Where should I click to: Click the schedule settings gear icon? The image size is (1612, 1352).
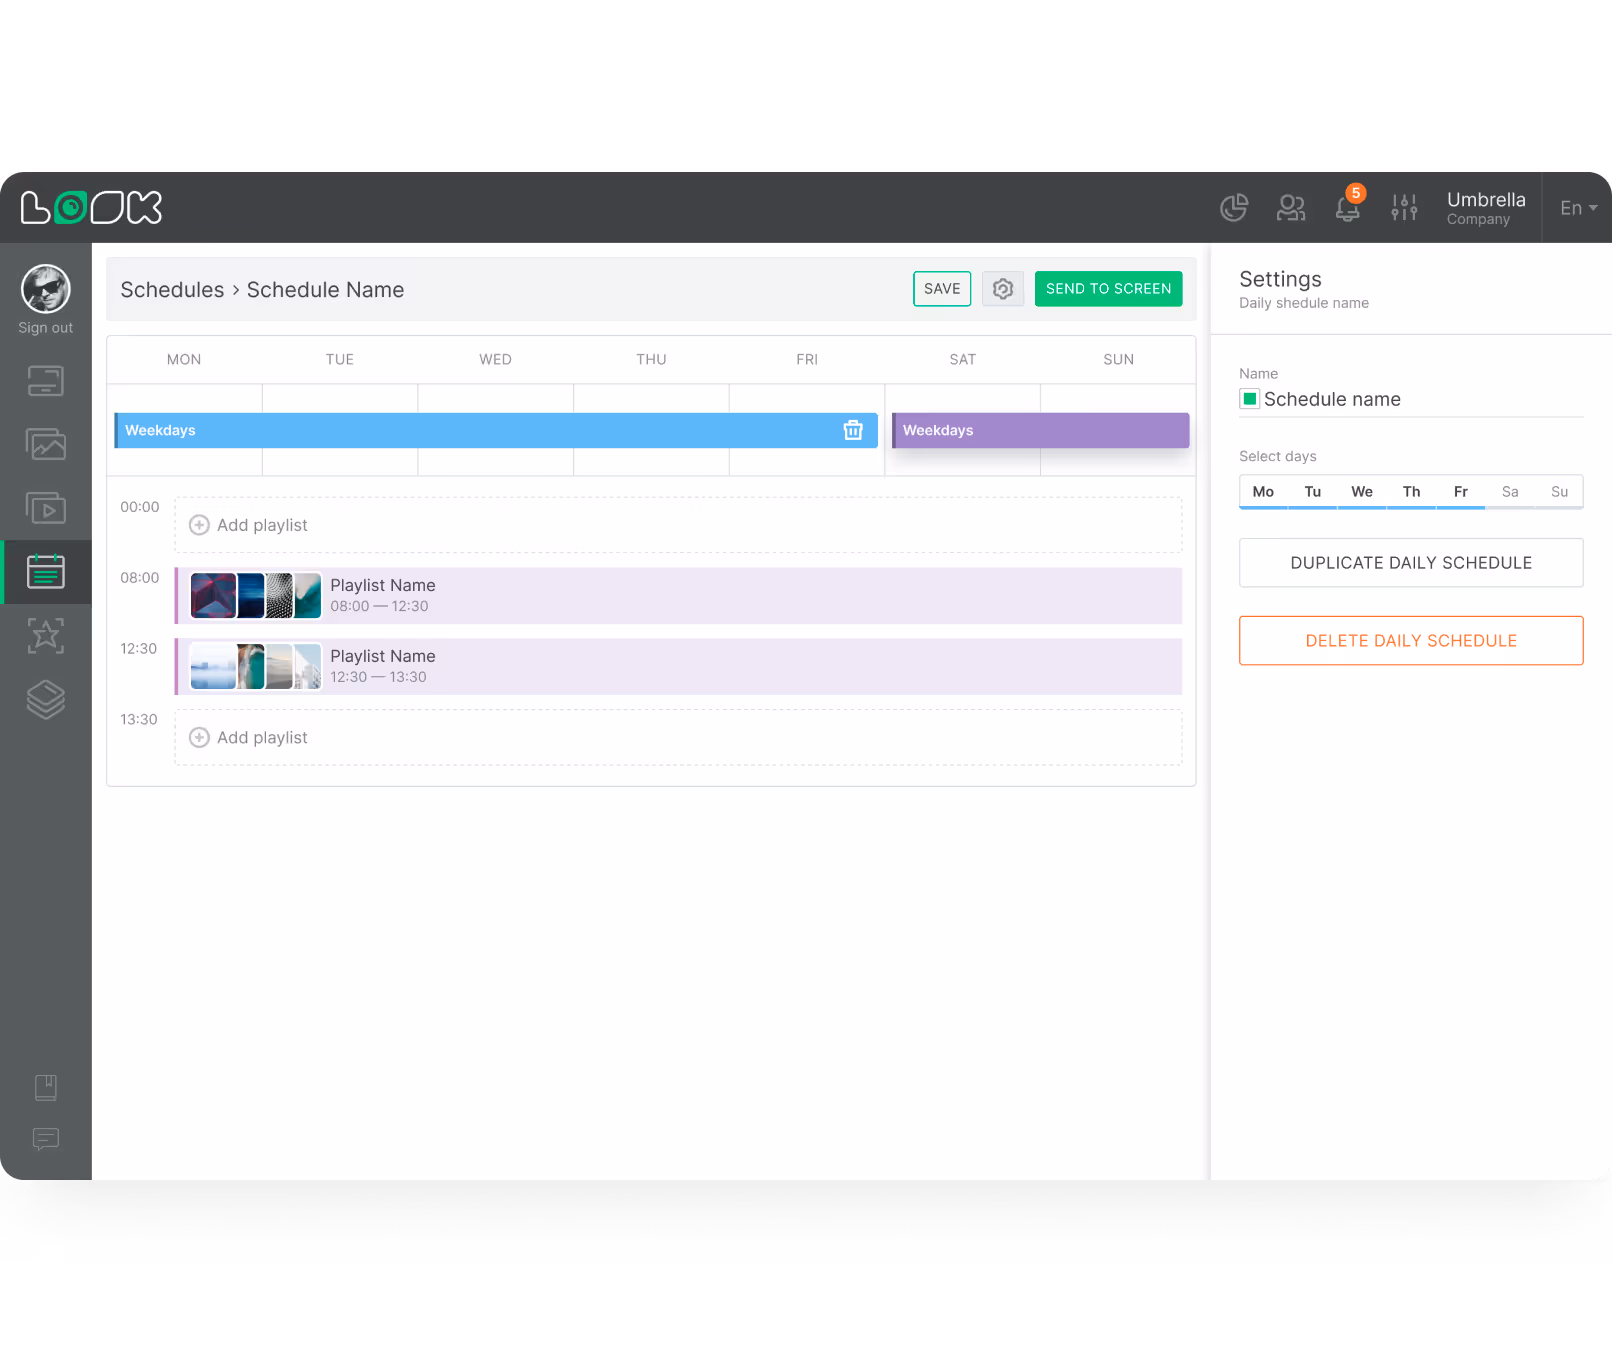click(1003, 289)
